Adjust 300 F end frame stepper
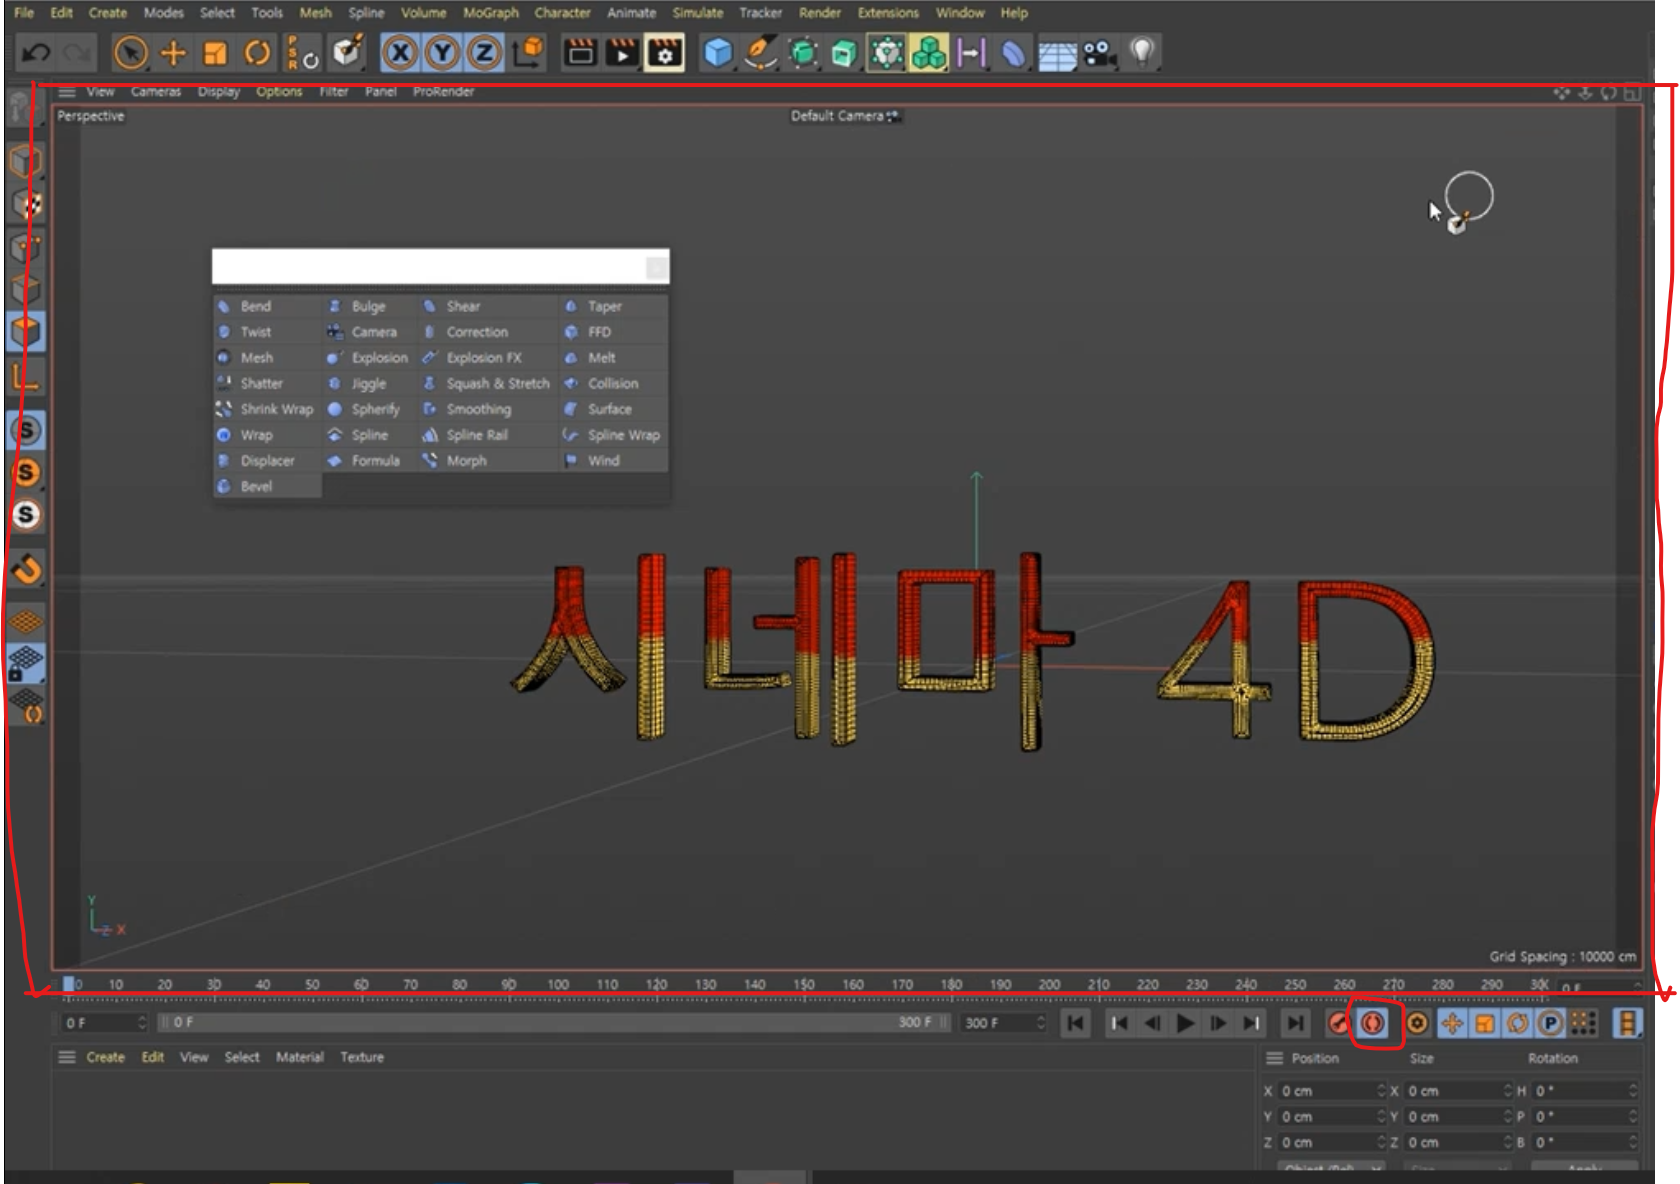The image size is (1680, 1184). (x=1040, y=1023)
